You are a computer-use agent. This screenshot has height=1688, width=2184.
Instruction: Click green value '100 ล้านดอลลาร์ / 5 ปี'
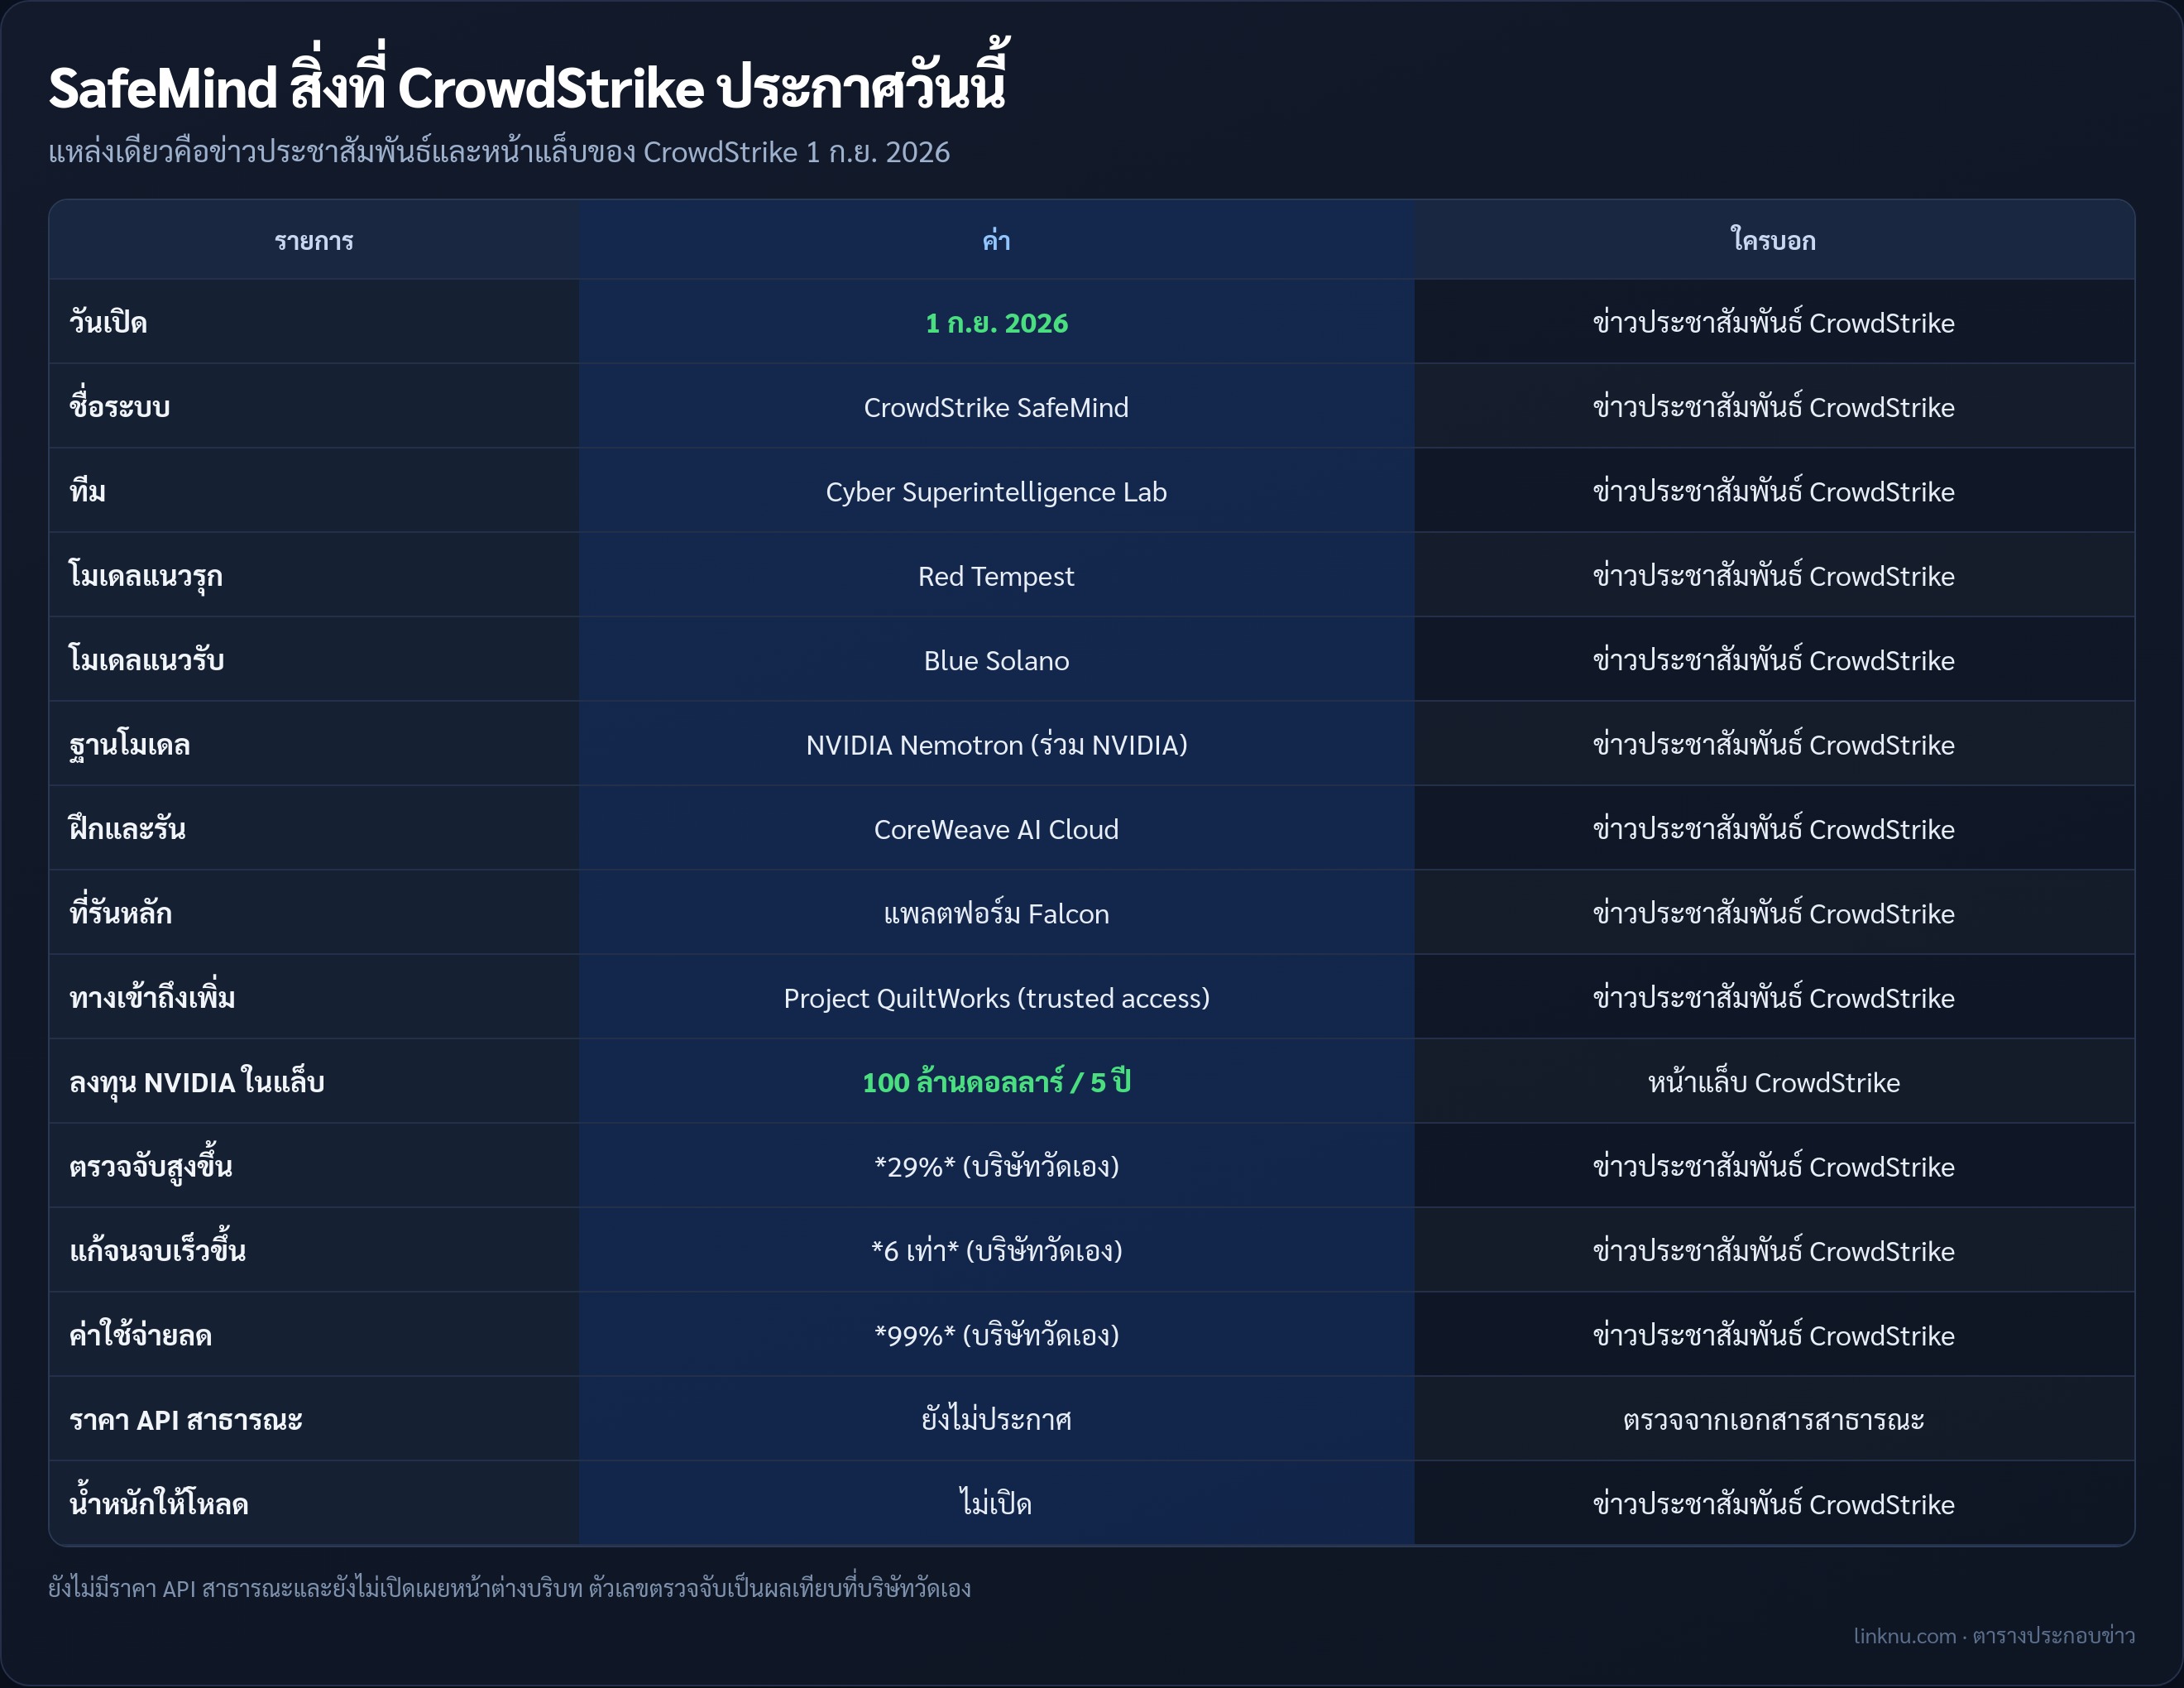pos(996,1082)
